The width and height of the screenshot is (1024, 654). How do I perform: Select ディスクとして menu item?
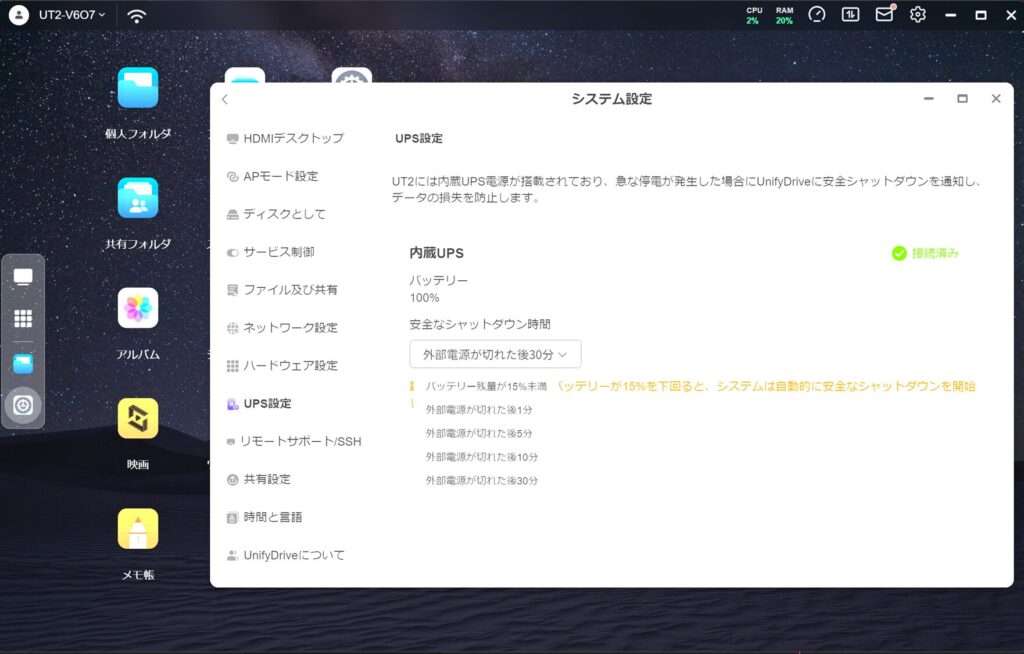click(276, 214)
